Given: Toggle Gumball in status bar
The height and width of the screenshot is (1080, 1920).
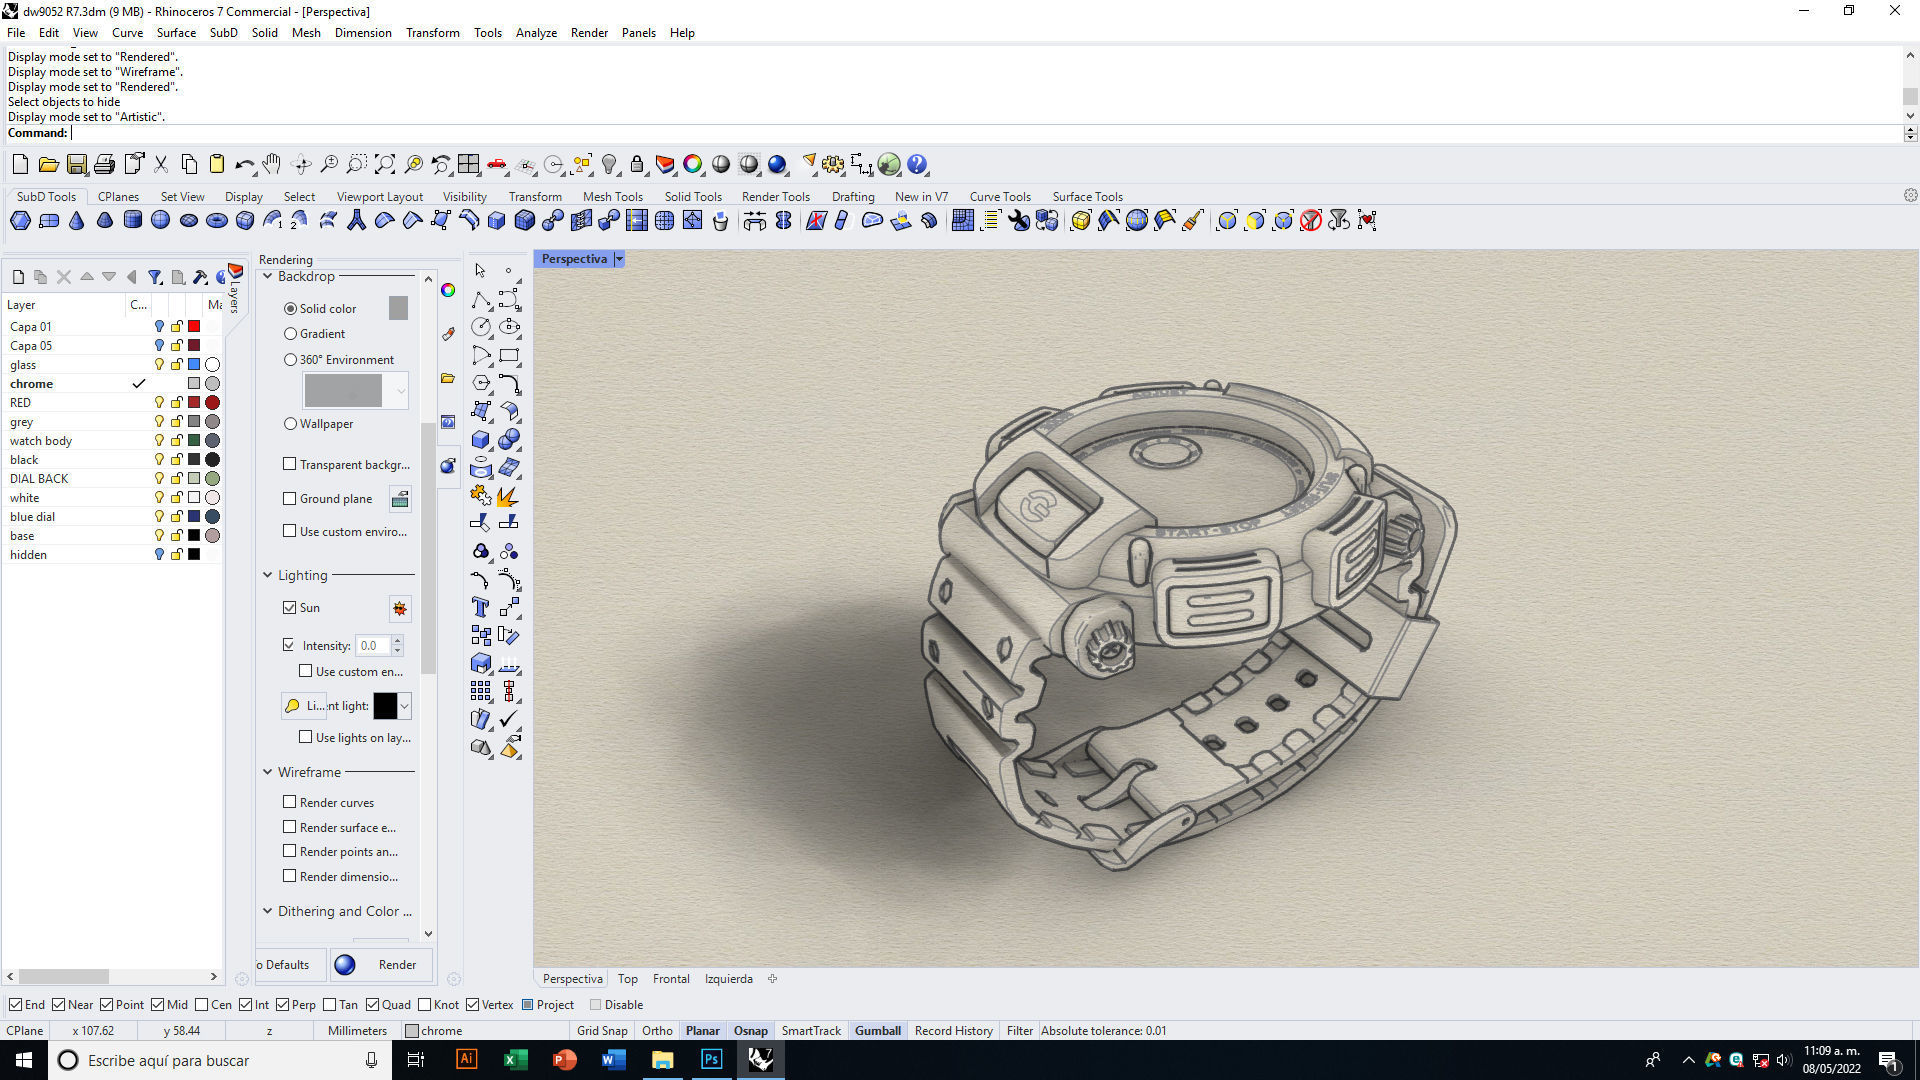Looking at the screenshot, I should [x=877, y=1031].
